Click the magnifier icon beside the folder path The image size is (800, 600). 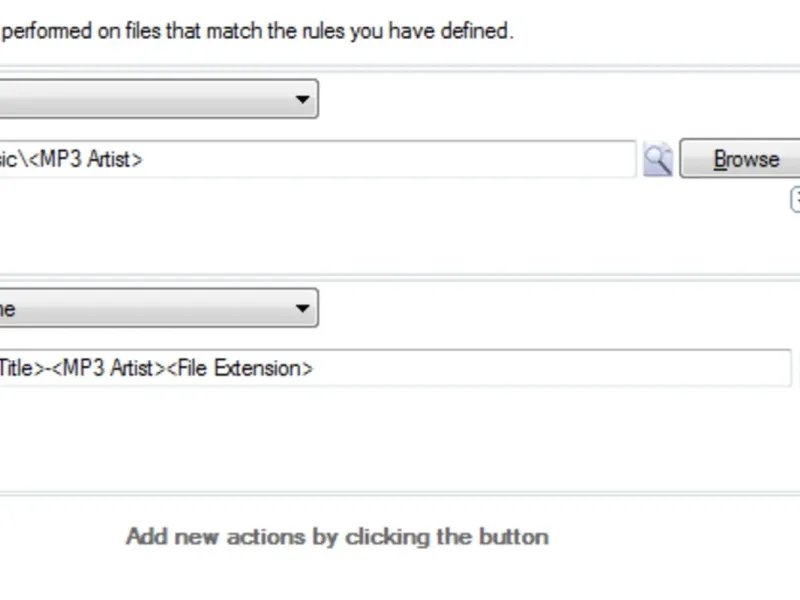tap(657, 159)
